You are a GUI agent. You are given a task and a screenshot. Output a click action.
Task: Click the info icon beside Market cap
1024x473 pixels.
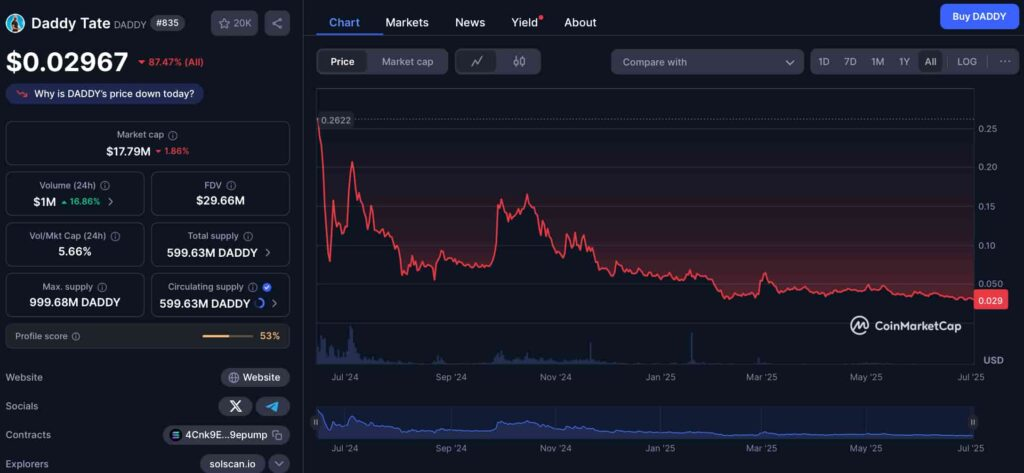[173, 135]
